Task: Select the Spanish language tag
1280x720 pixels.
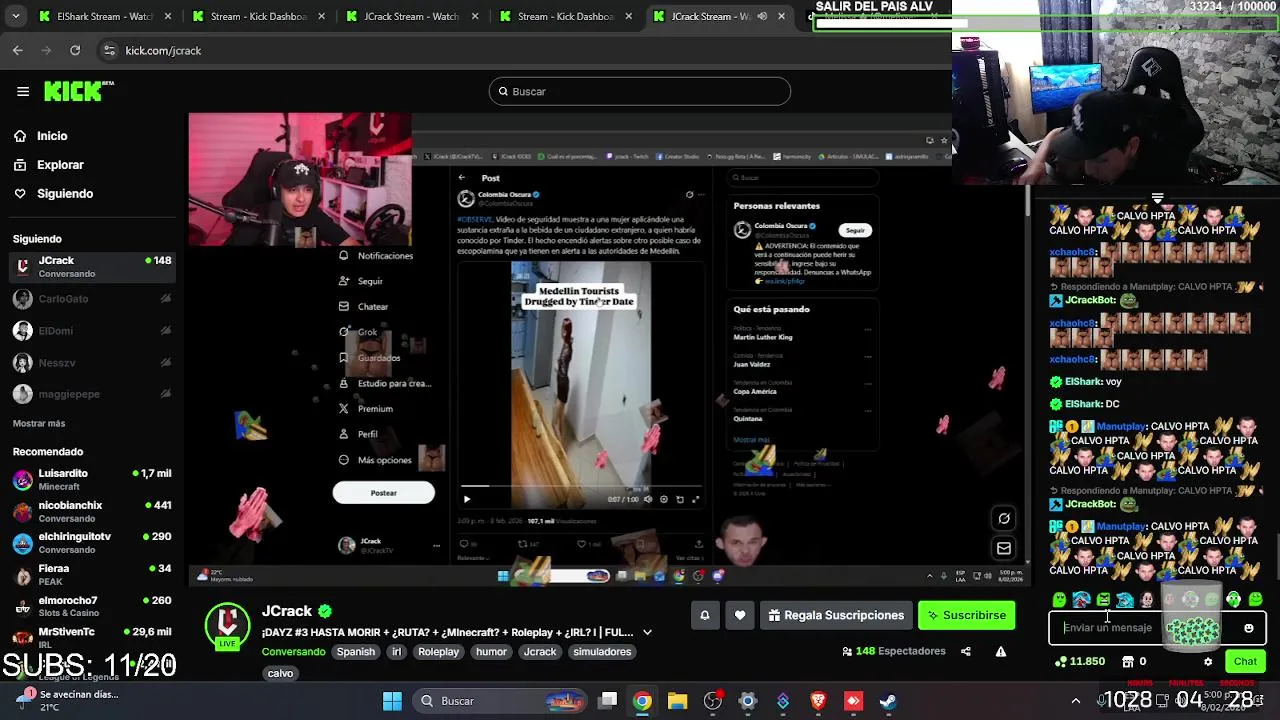Action: (x=355, y=652)
